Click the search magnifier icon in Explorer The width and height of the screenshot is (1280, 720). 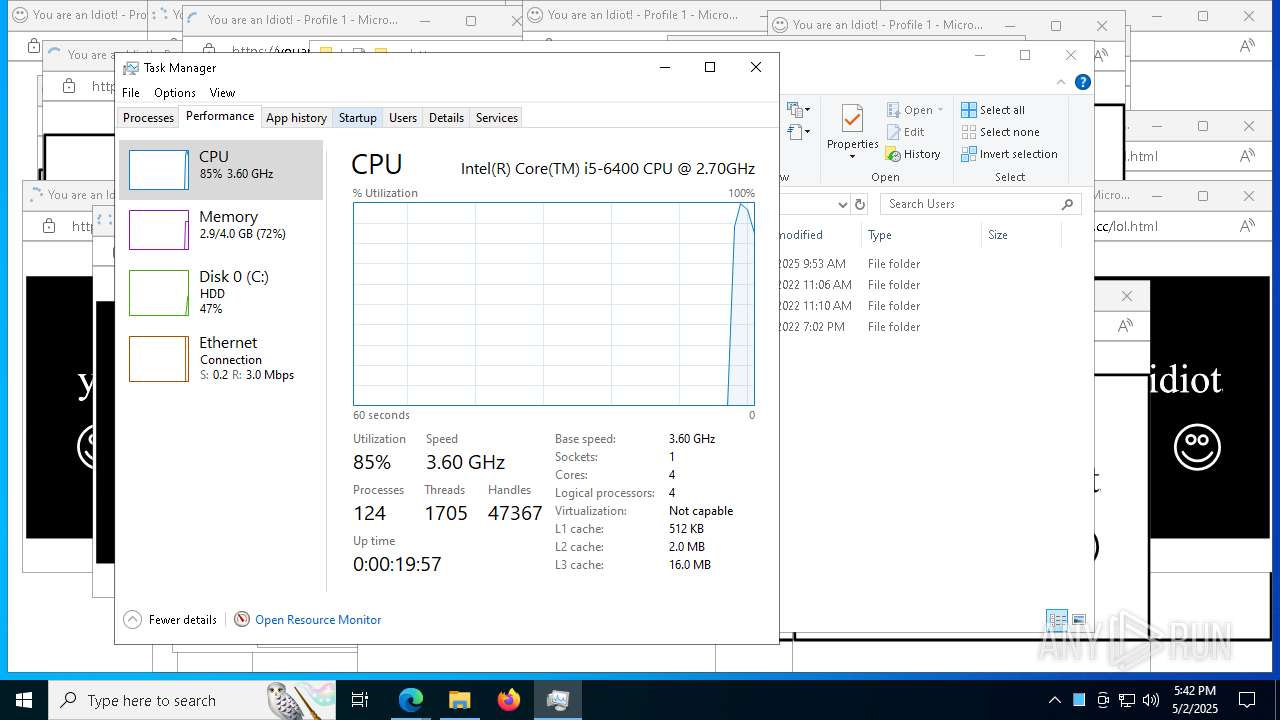pos(1068,204)
